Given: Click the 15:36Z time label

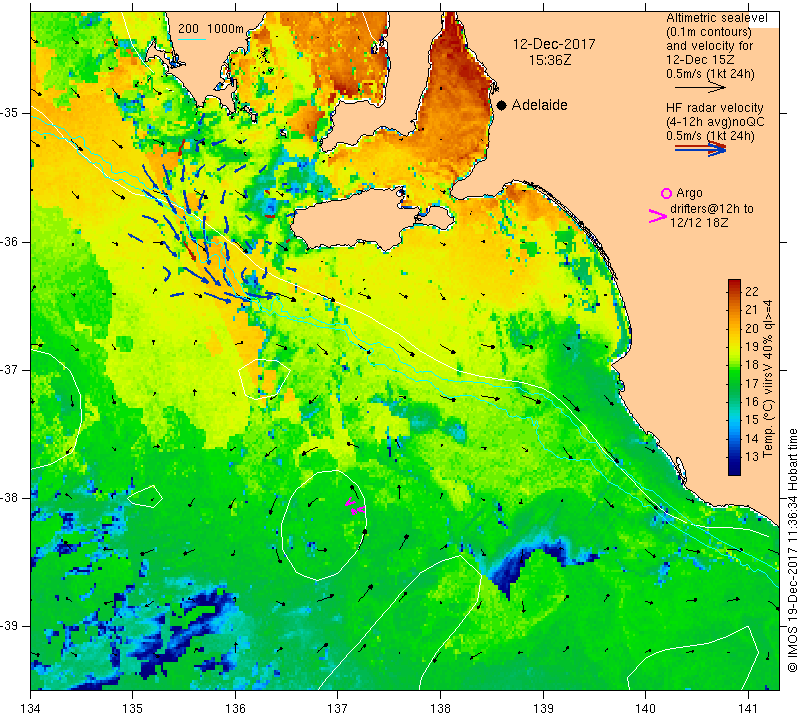Looking at the screenshot, I should (x=549, y=60).
